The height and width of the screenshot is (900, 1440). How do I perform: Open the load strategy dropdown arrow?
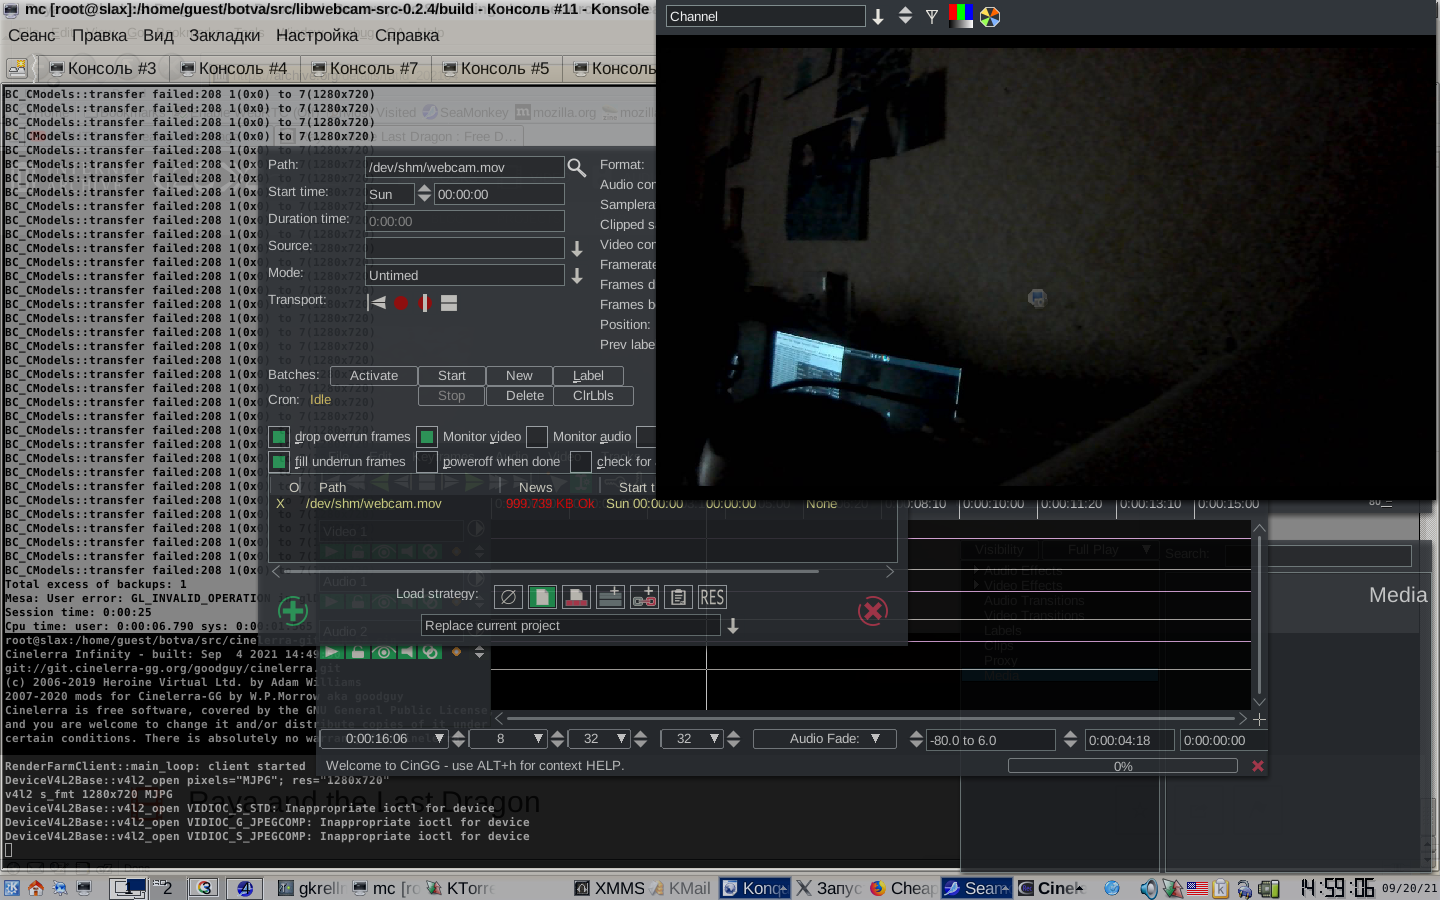733,626
